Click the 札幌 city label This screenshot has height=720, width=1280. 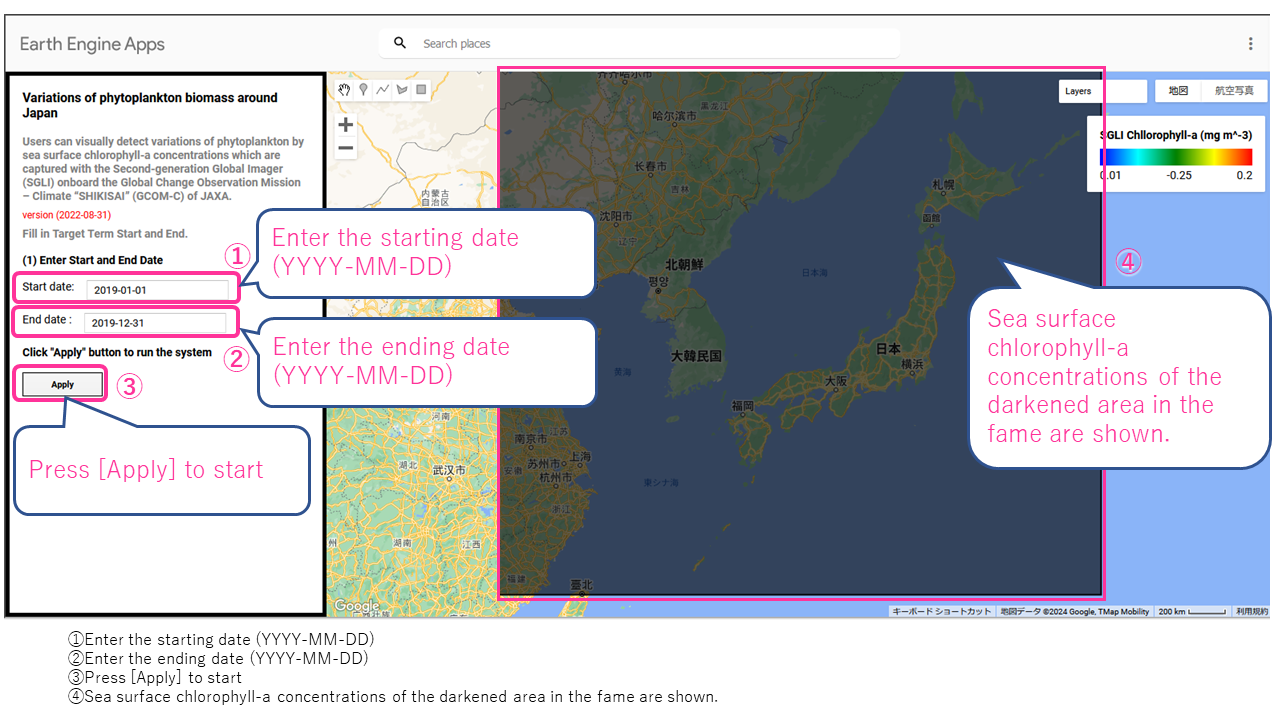942,184
